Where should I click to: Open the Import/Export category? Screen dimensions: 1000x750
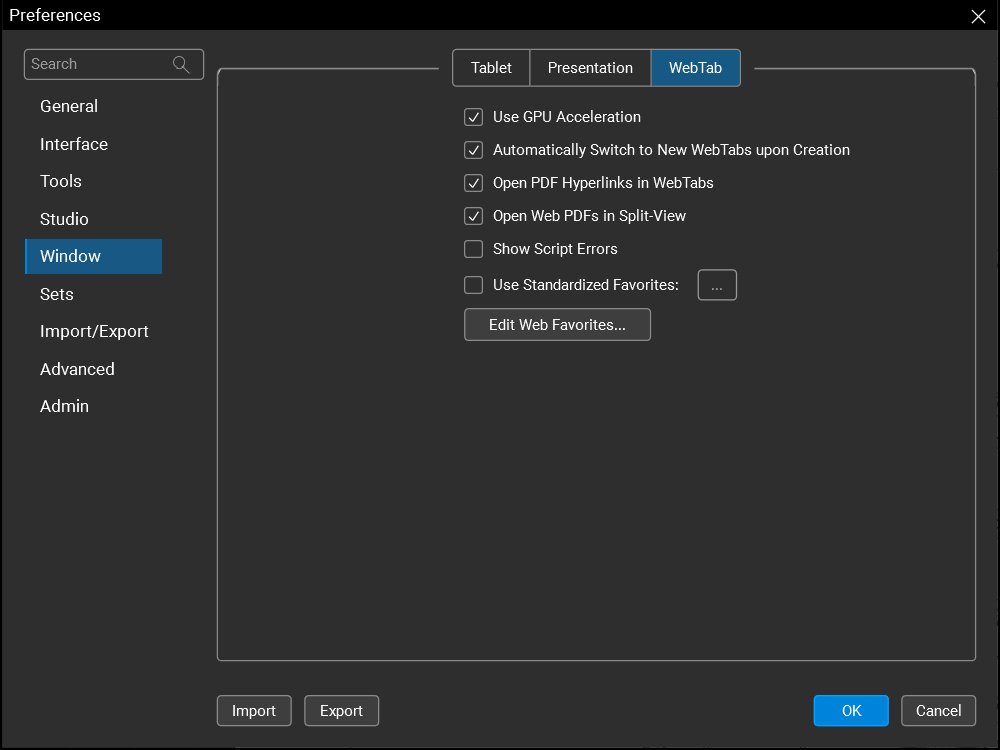[x=94, y=331]
